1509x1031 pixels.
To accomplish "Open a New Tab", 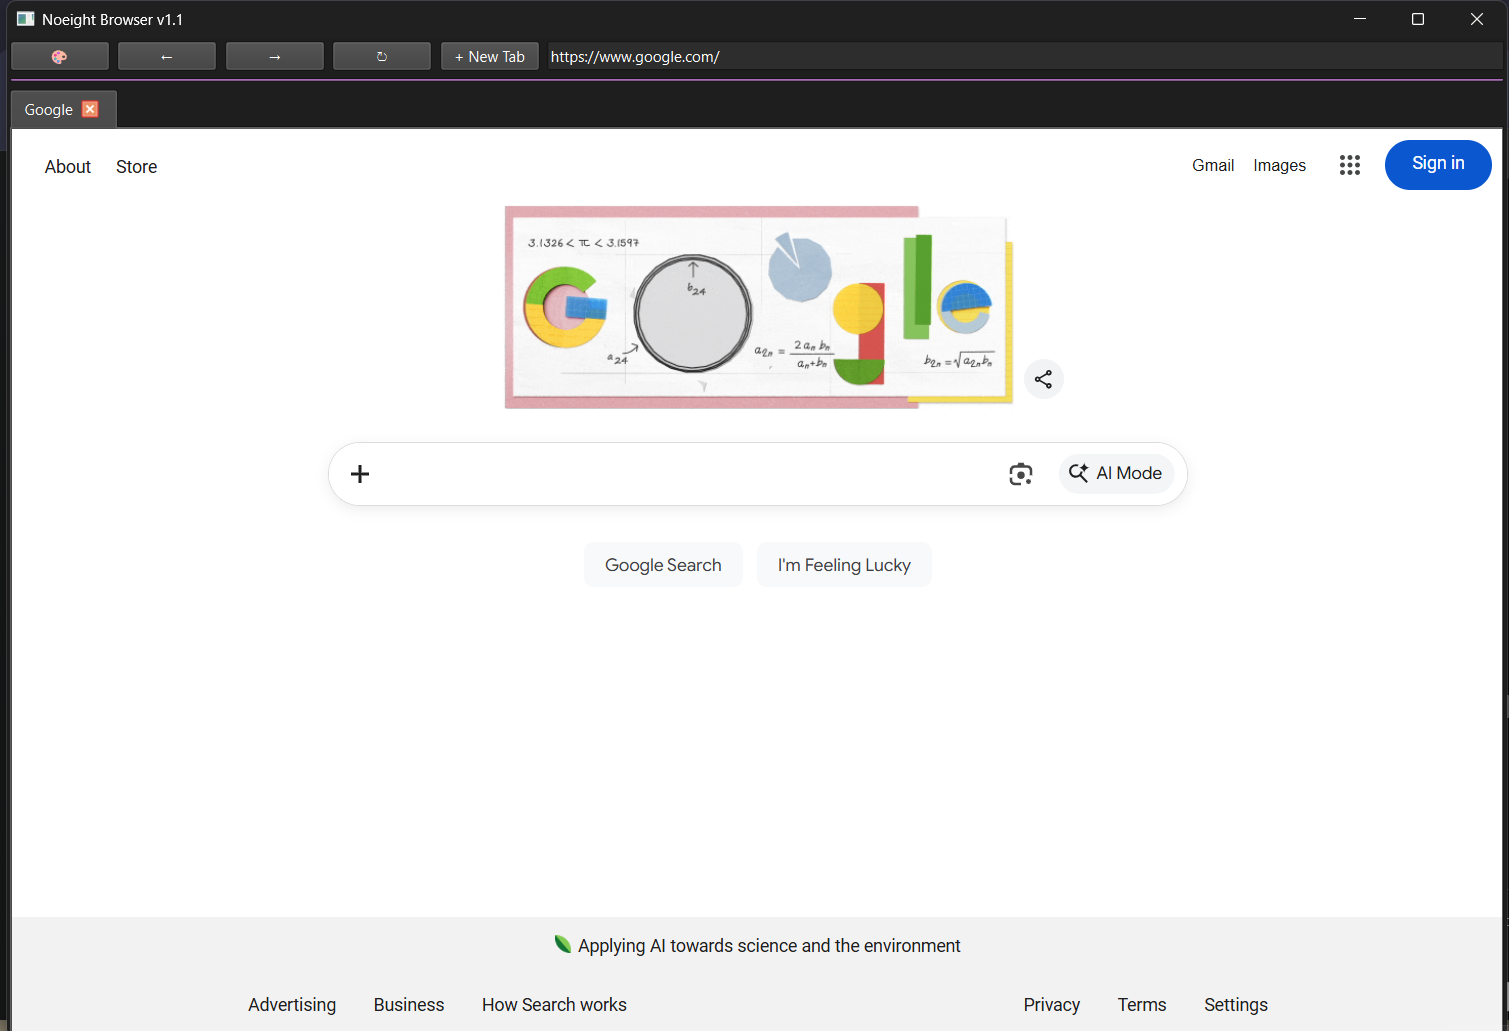I will (x=489, y=56).
